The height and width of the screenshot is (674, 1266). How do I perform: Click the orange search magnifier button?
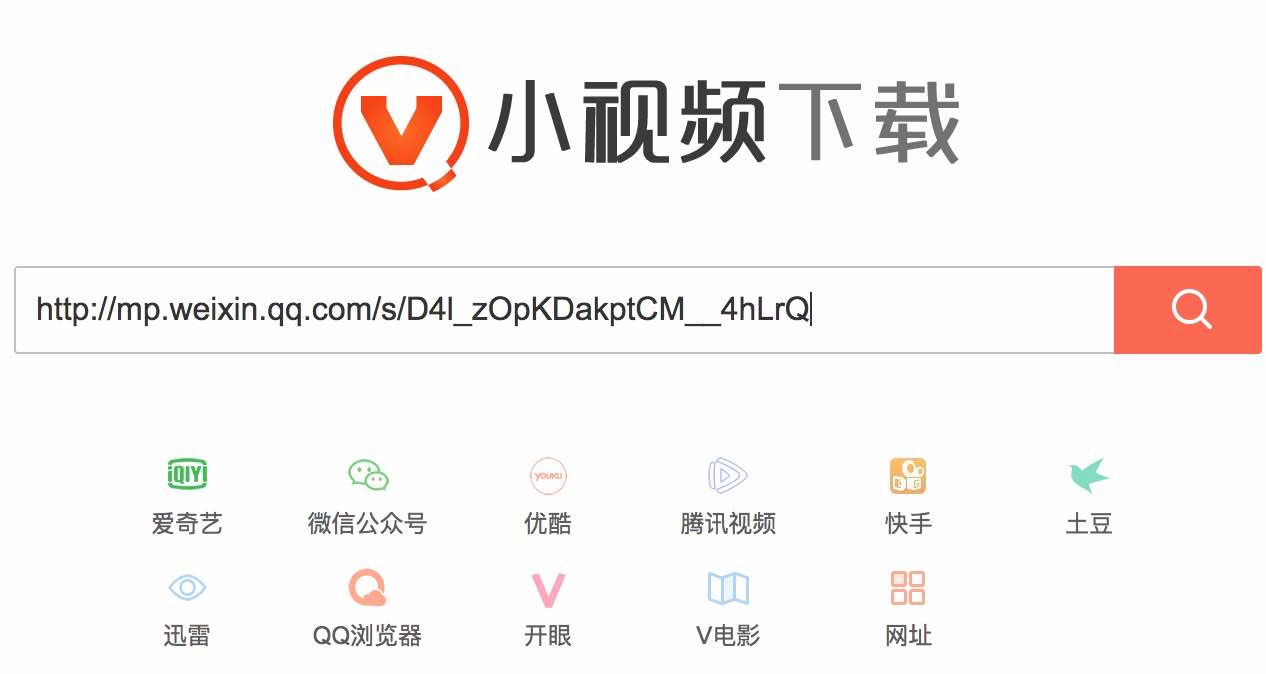(1188, 310)
